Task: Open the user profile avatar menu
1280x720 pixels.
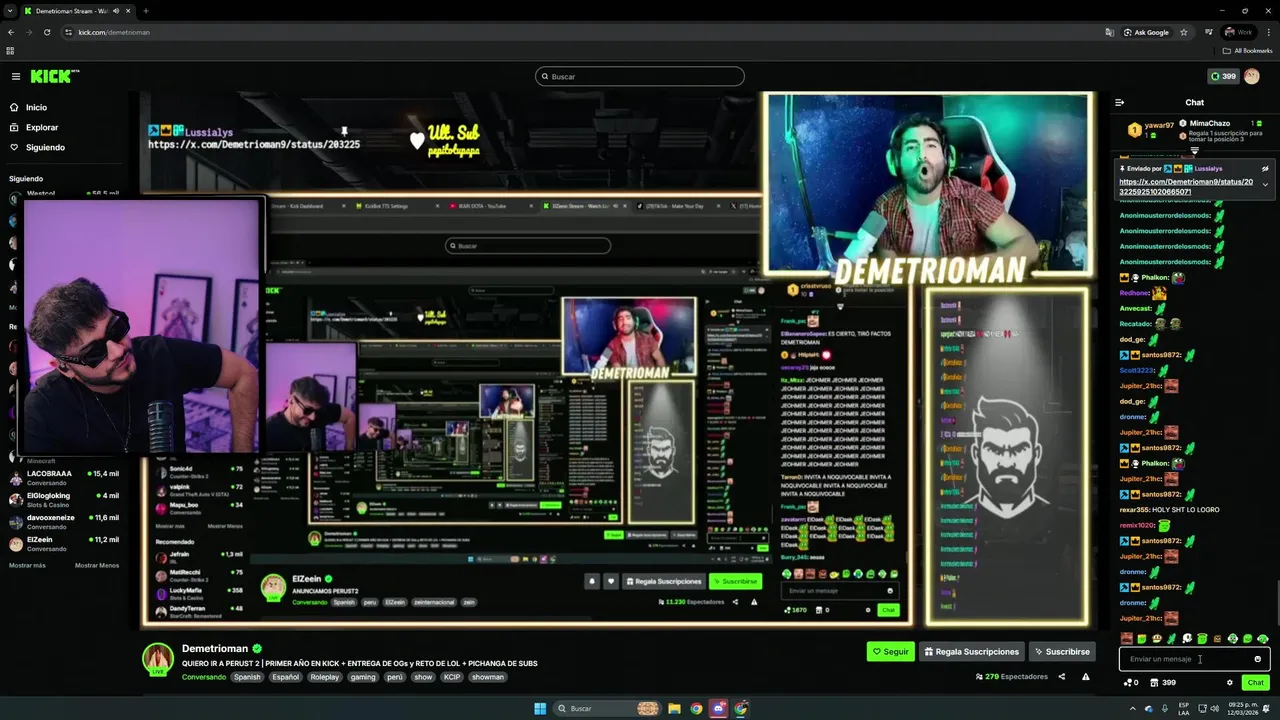Action: click(1252, 76)
